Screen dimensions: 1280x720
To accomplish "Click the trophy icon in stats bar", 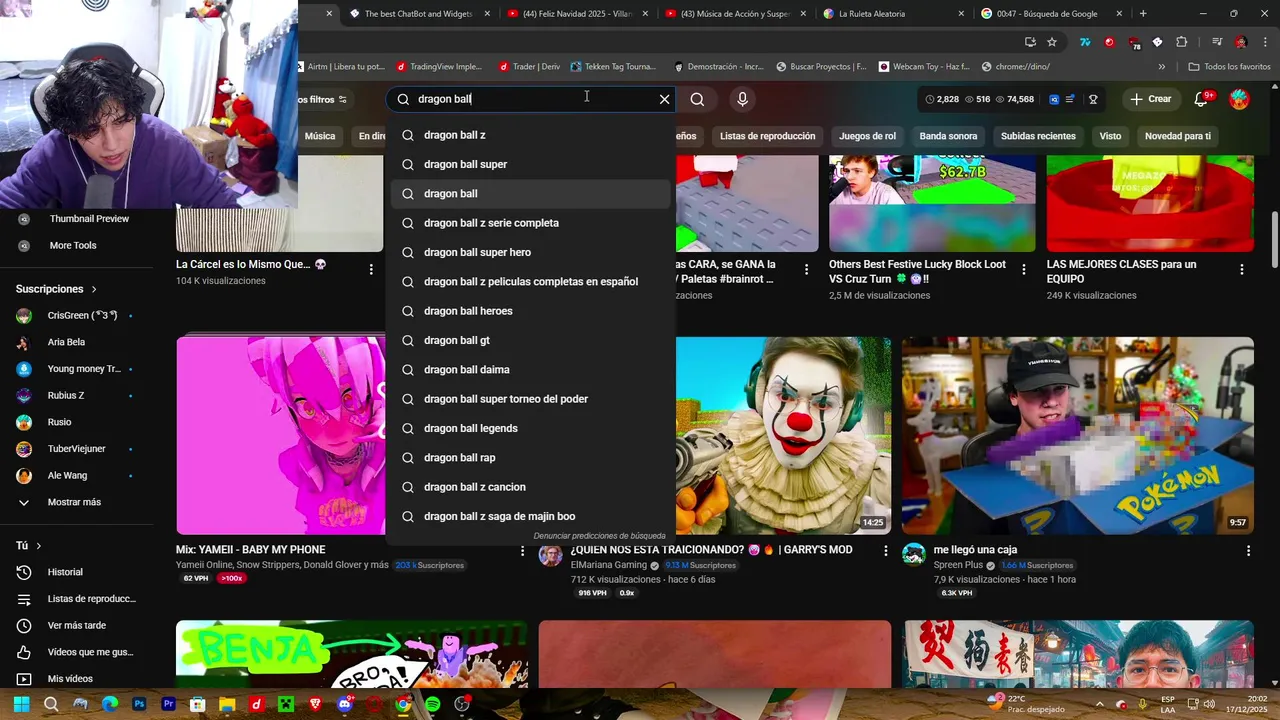I will pos(1093,99).
